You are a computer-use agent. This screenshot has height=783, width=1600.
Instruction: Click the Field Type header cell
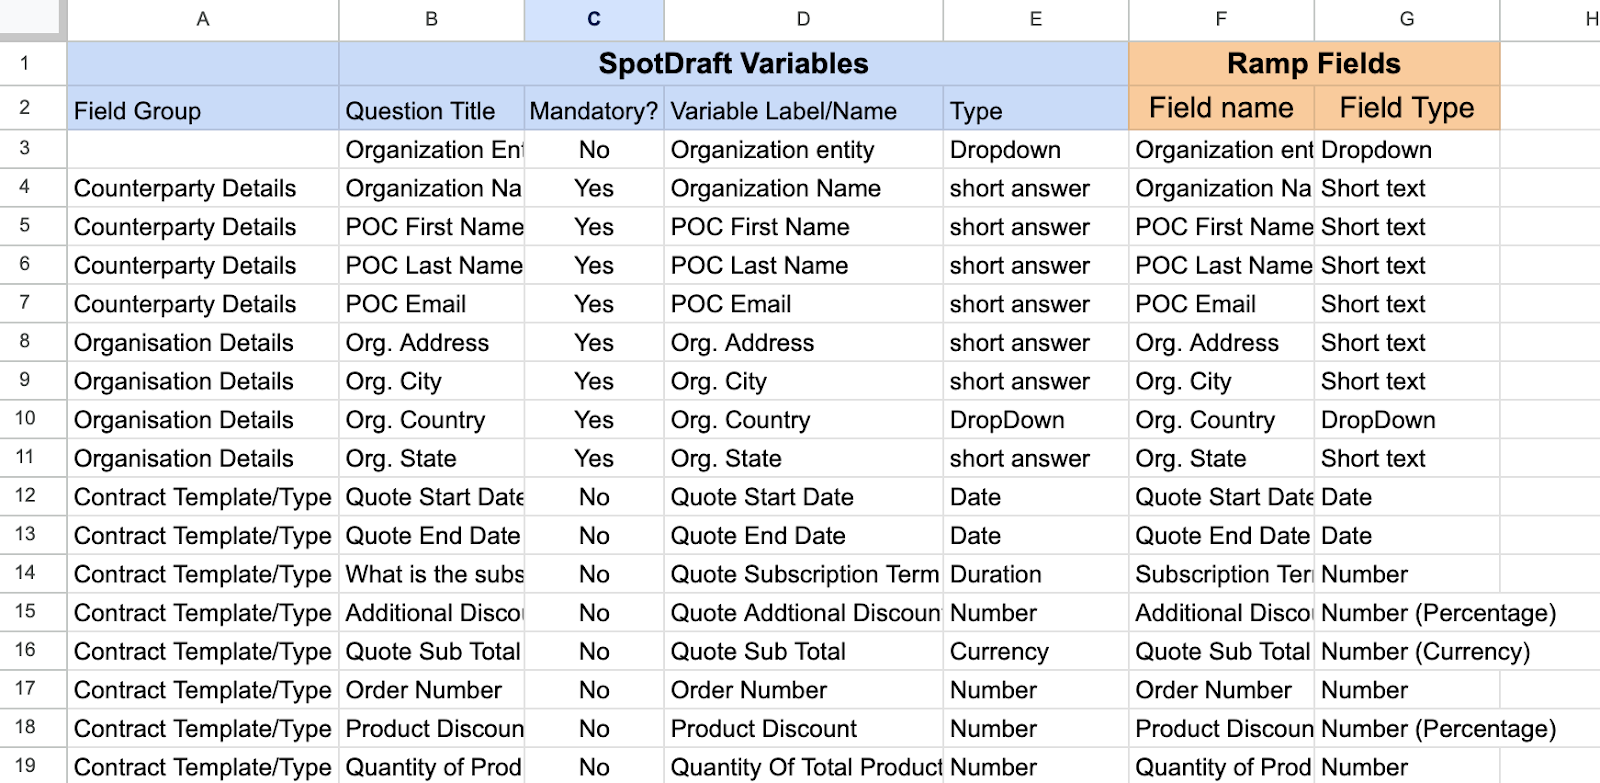(x=1406, y=108)
